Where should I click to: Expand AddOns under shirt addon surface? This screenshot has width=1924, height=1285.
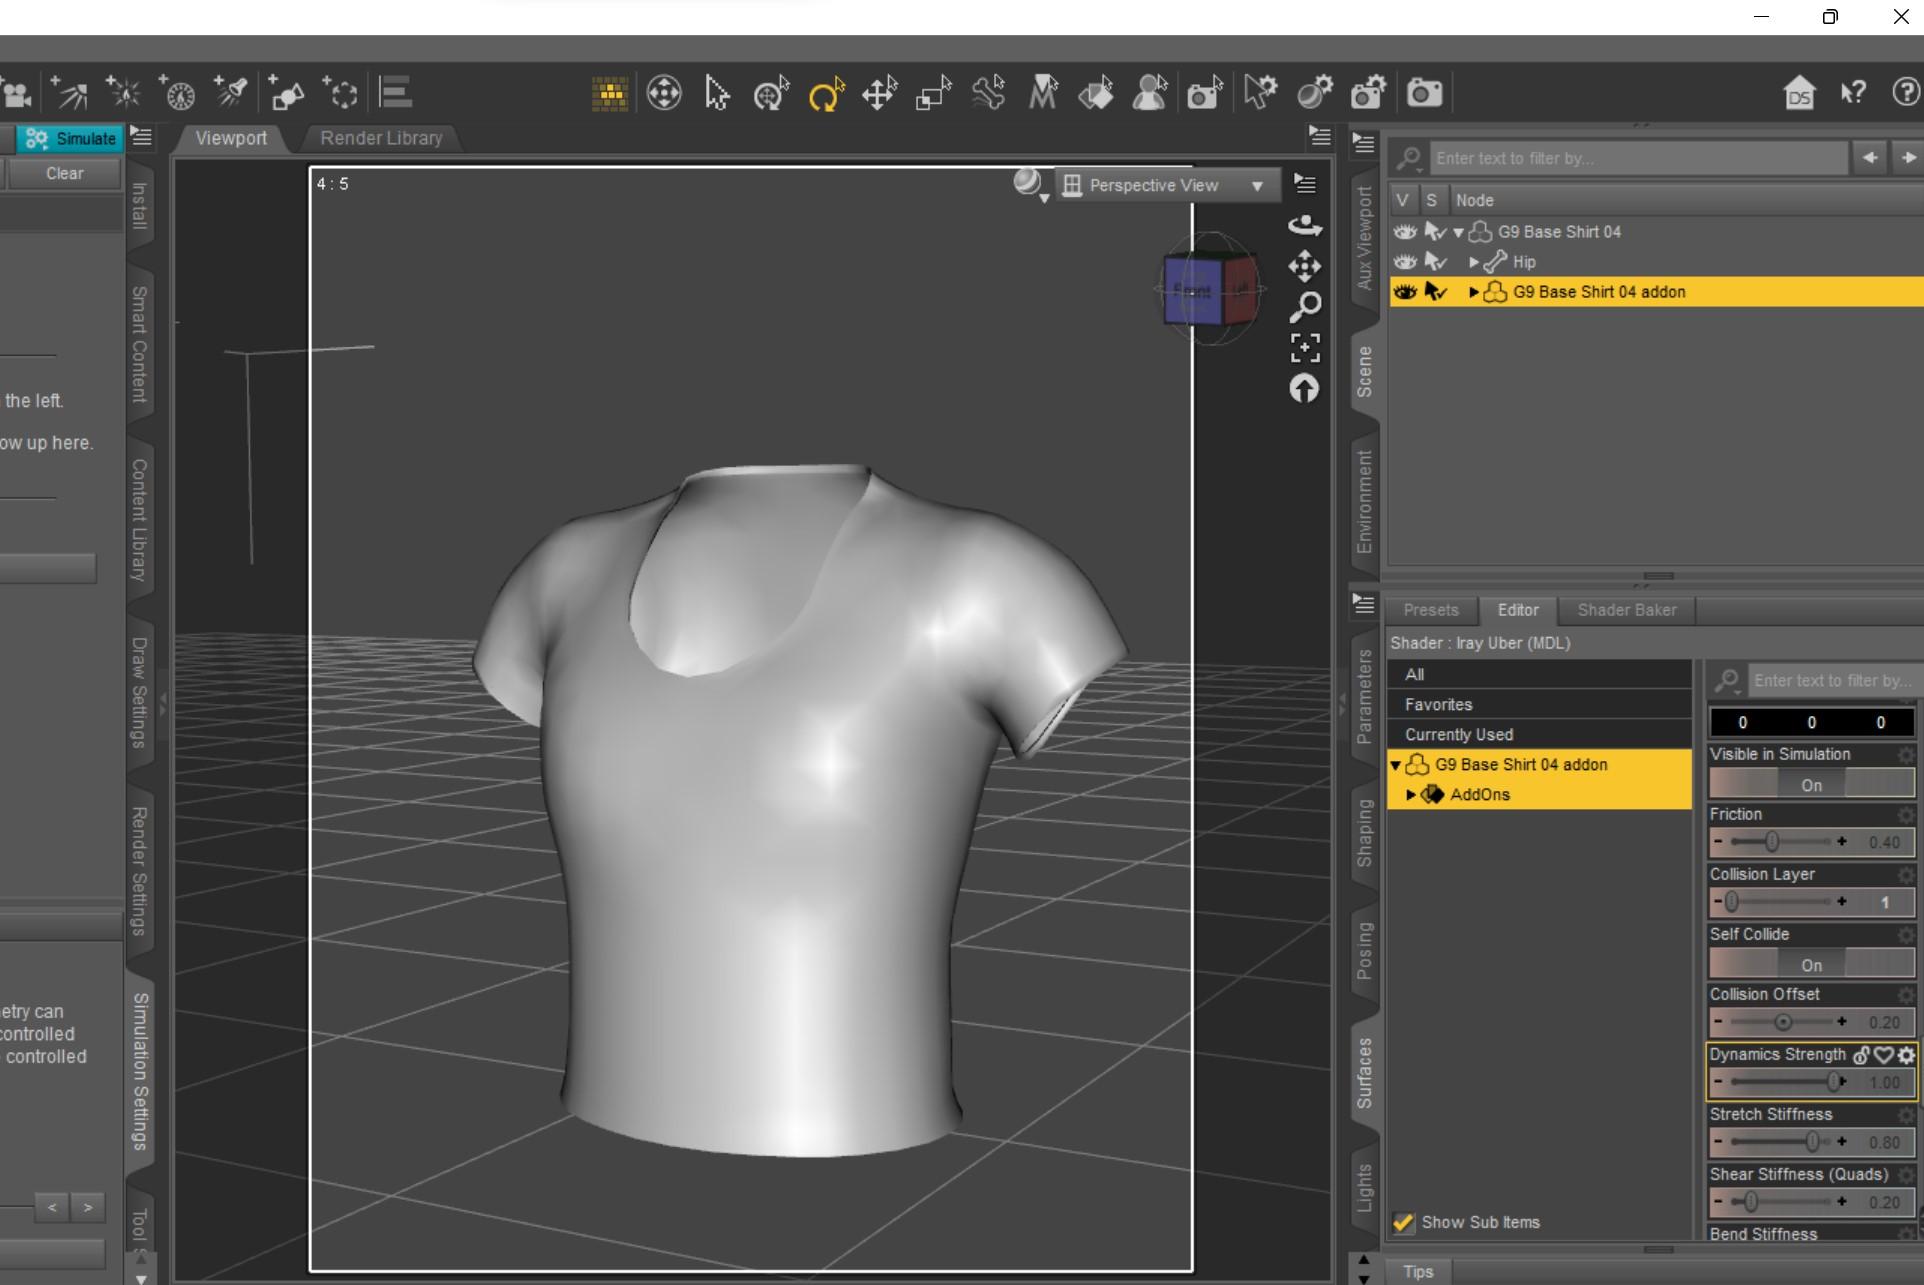point(1411,794)
